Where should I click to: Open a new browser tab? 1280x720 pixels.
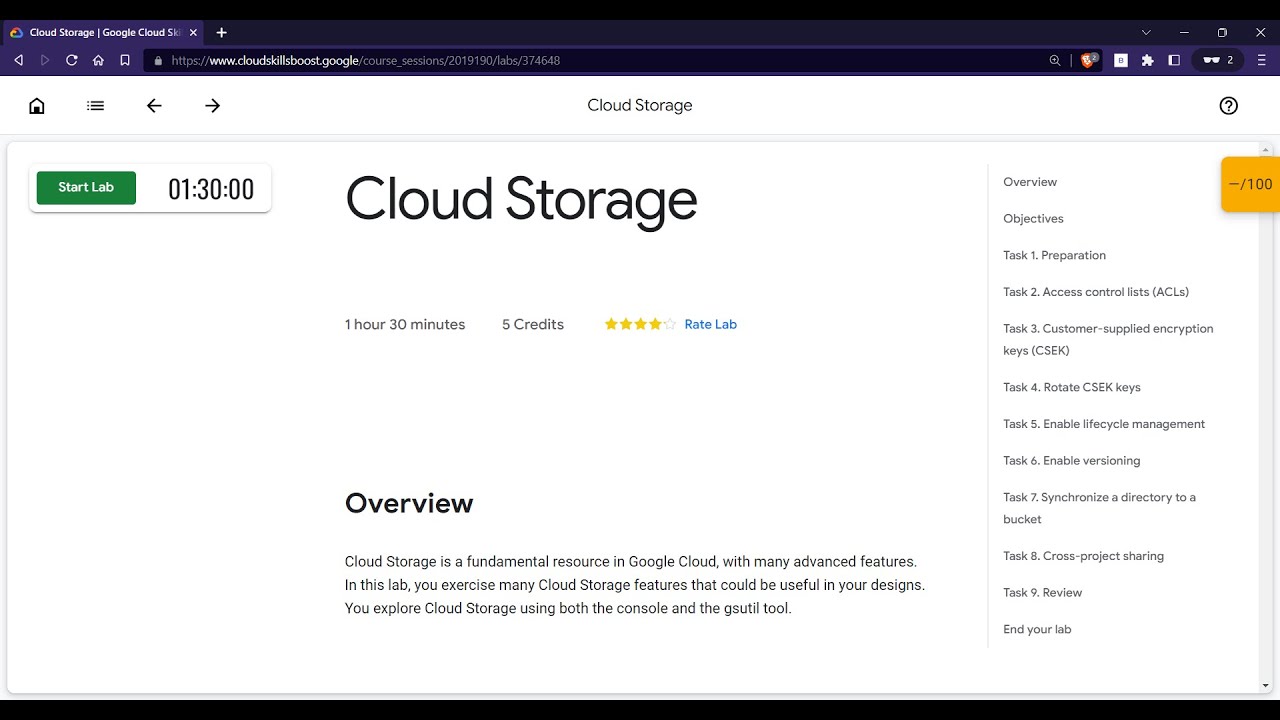coord(222,32)
